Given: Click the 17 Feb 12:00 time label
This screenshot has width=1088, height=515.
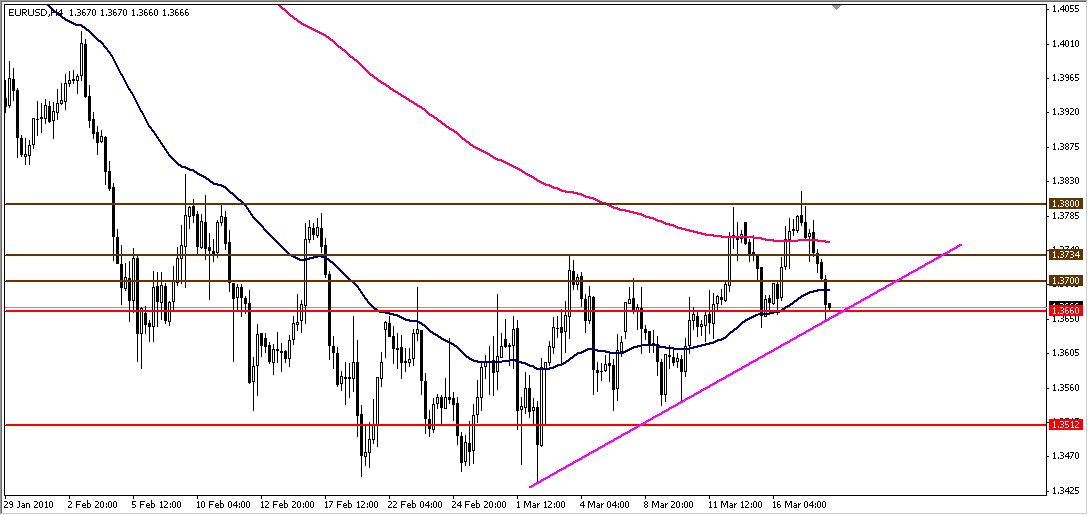Looking at the screenshot, I should click(x=352, y=505).
